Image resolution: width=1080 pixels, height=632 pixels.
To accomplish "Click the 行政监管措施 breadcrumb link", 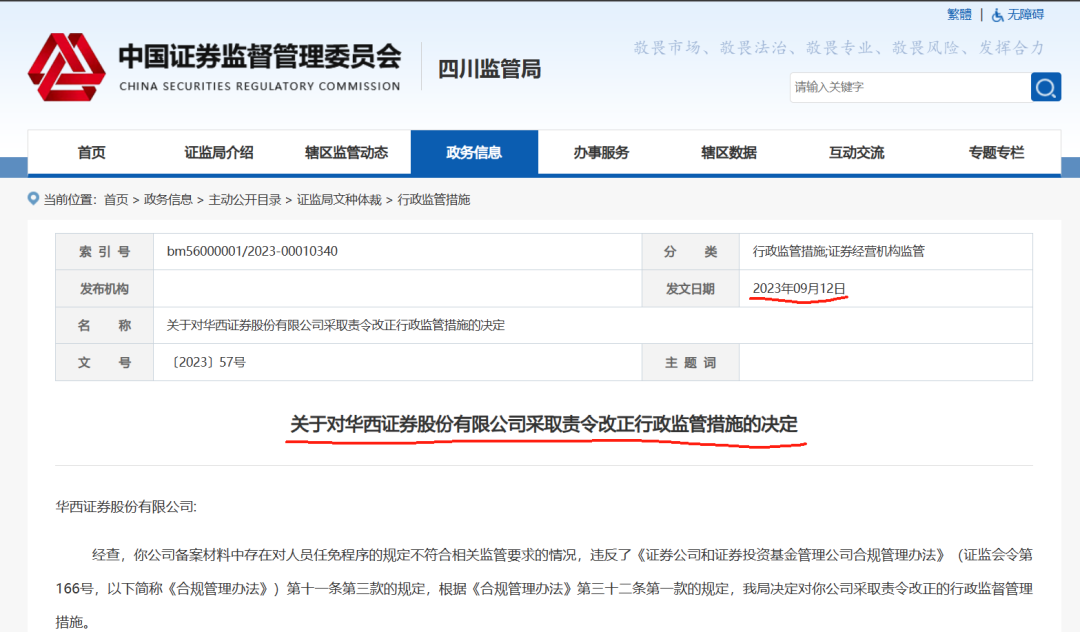I will point(433,200).
